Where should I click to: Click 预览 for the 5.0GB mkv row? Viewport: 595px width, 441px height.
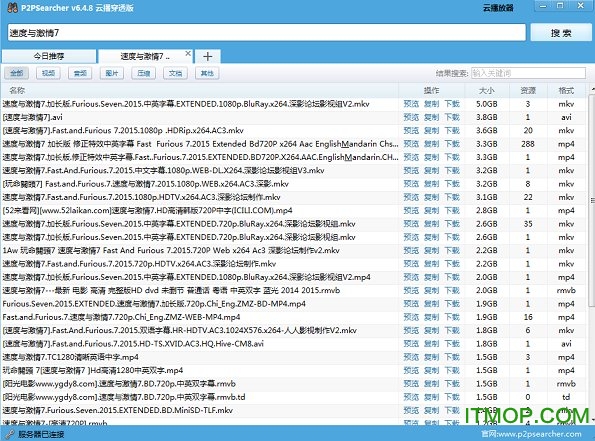[x=411, y=104]
